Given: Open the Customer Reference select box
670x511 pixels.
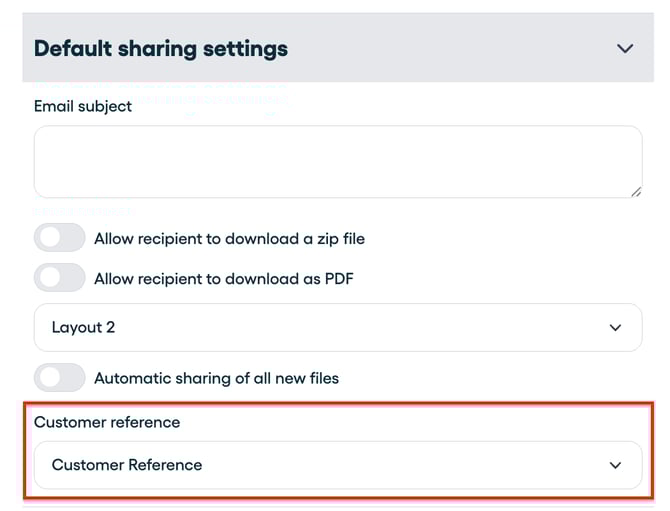Looking at the screenshot, I should (337, 465).
